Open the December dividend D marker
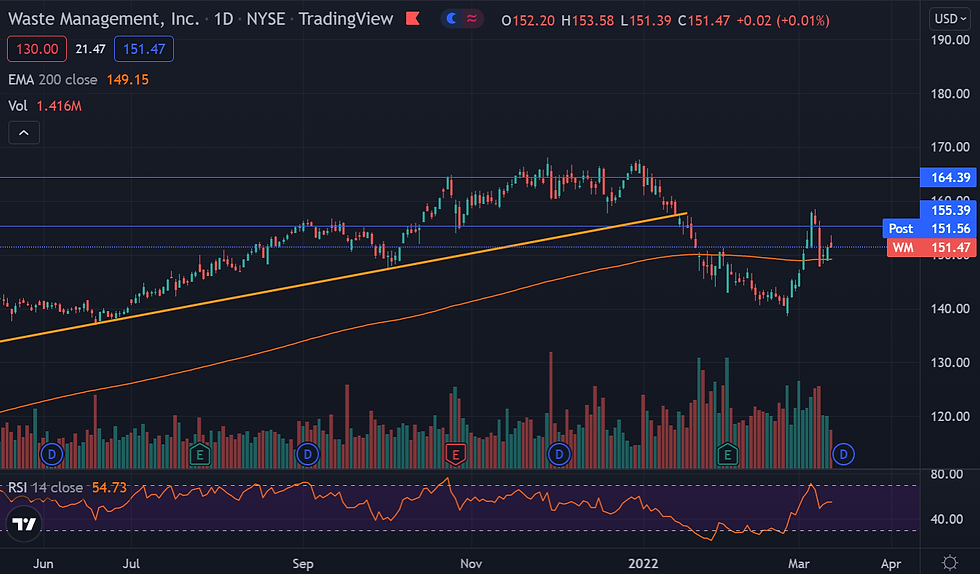Viewport: 980px width, 574px height. 559,454
